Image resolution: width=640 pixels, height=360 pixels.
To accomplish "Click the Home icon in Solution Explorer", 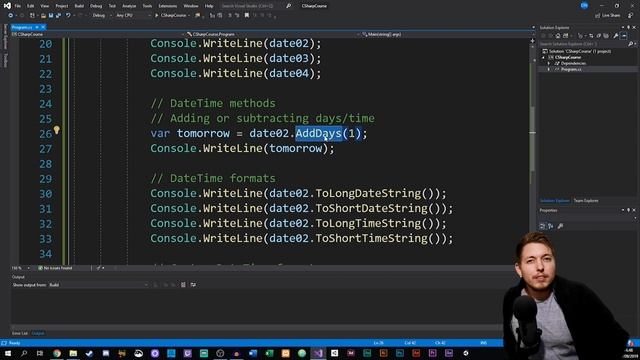I will [x=558, y=36].
